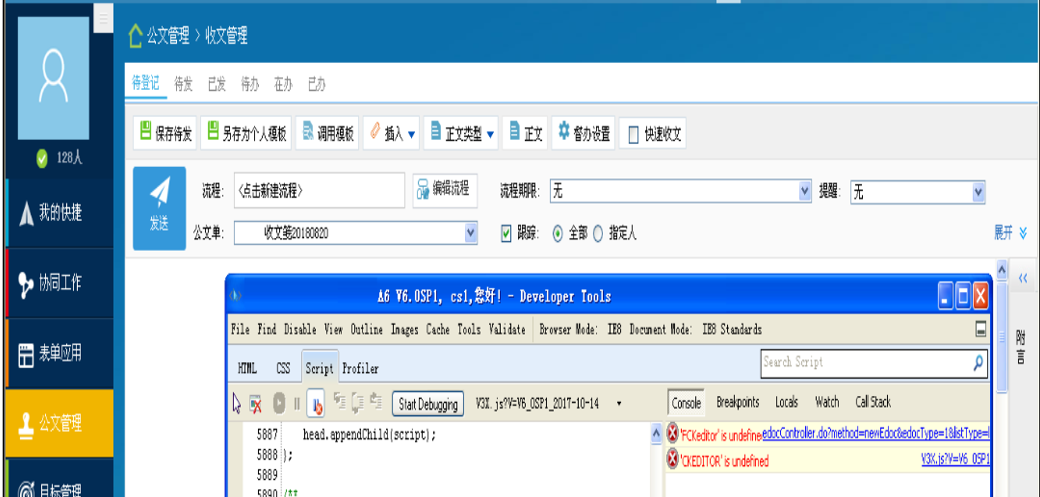Open the 正文类型 dropdown menu
This screenshot has height=497, width=1040.
[461, 133]
